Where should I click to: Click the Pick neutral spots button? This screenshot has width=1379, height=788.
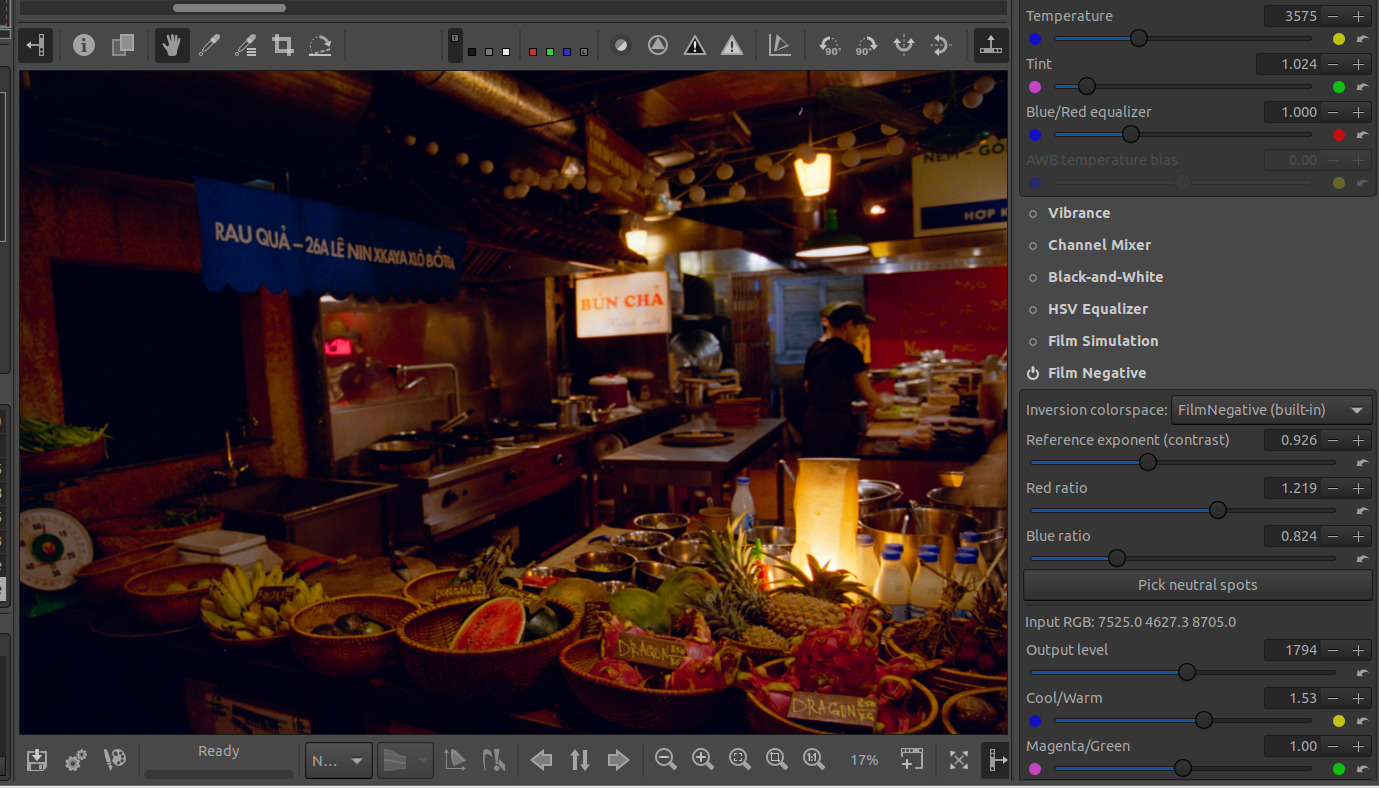pos(1197,585)
